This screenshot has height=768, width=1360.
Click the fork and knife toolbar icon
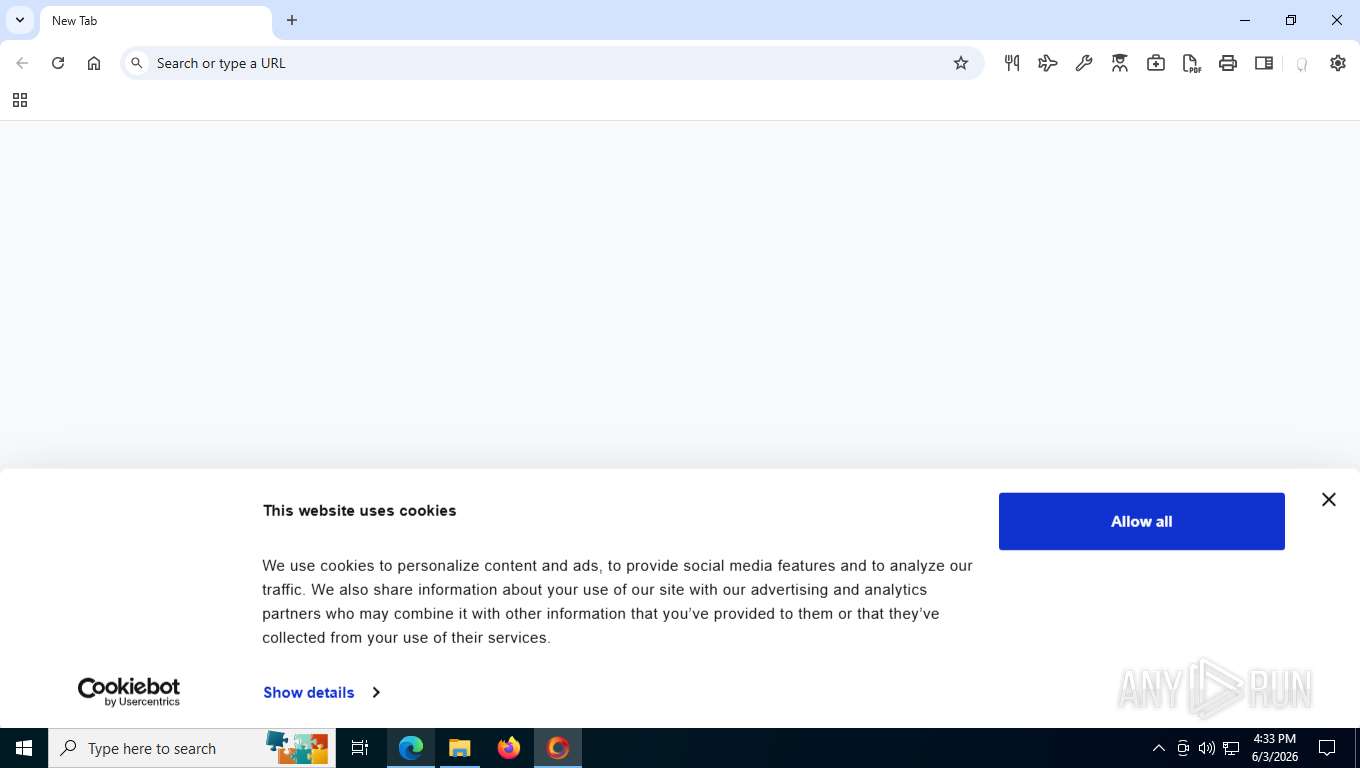click(x=1012, y=63)
